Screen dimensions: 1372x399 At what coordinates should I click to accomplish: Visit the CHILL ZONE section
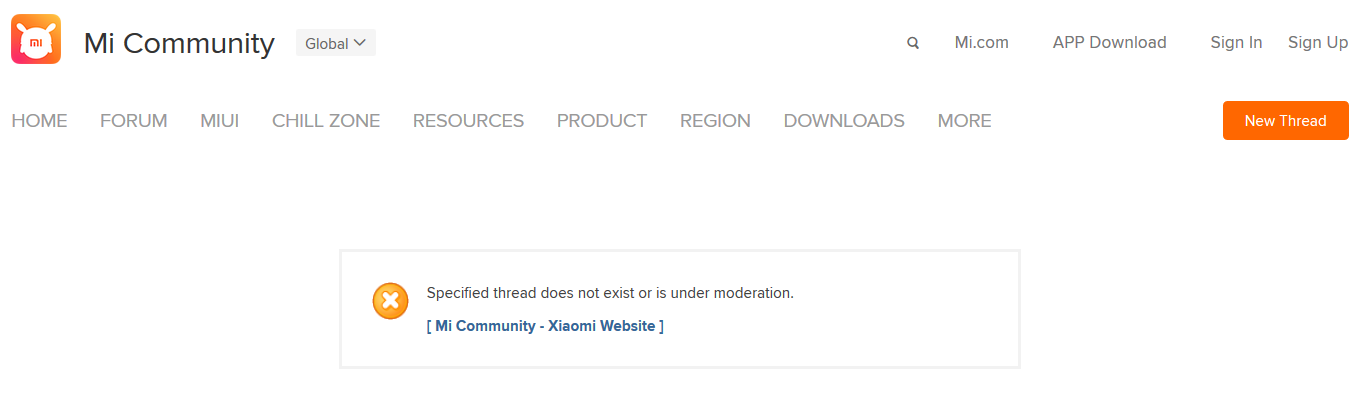pos(326,121)
